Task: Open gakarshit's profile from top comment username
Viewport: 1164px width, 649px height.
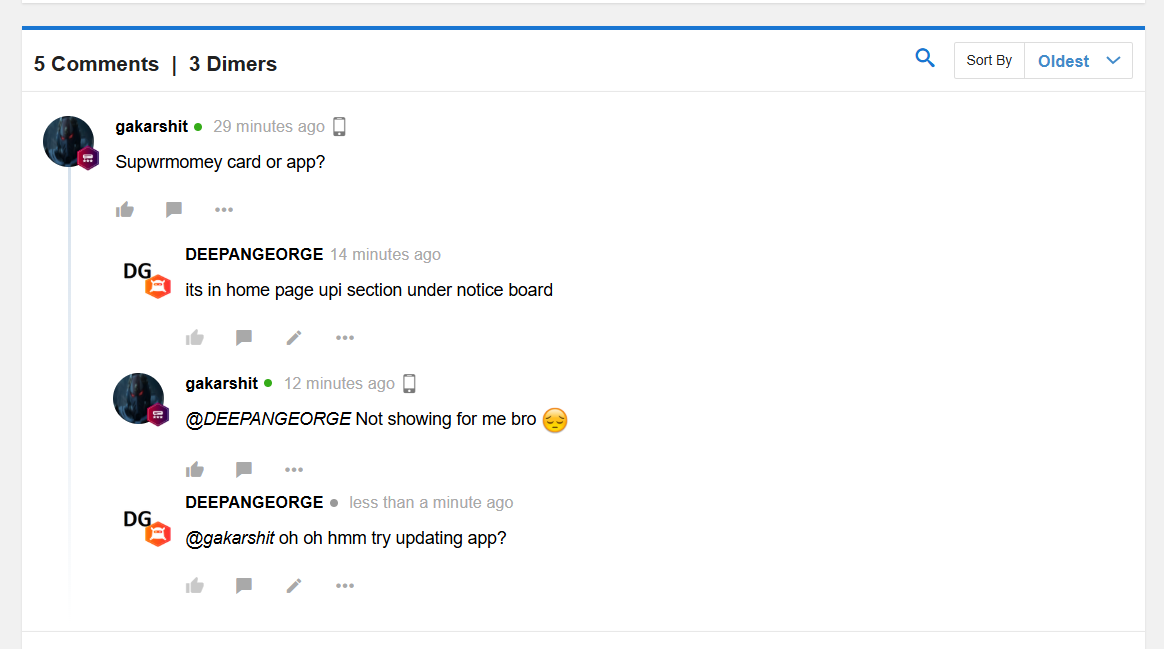Action: coord(151,126)
